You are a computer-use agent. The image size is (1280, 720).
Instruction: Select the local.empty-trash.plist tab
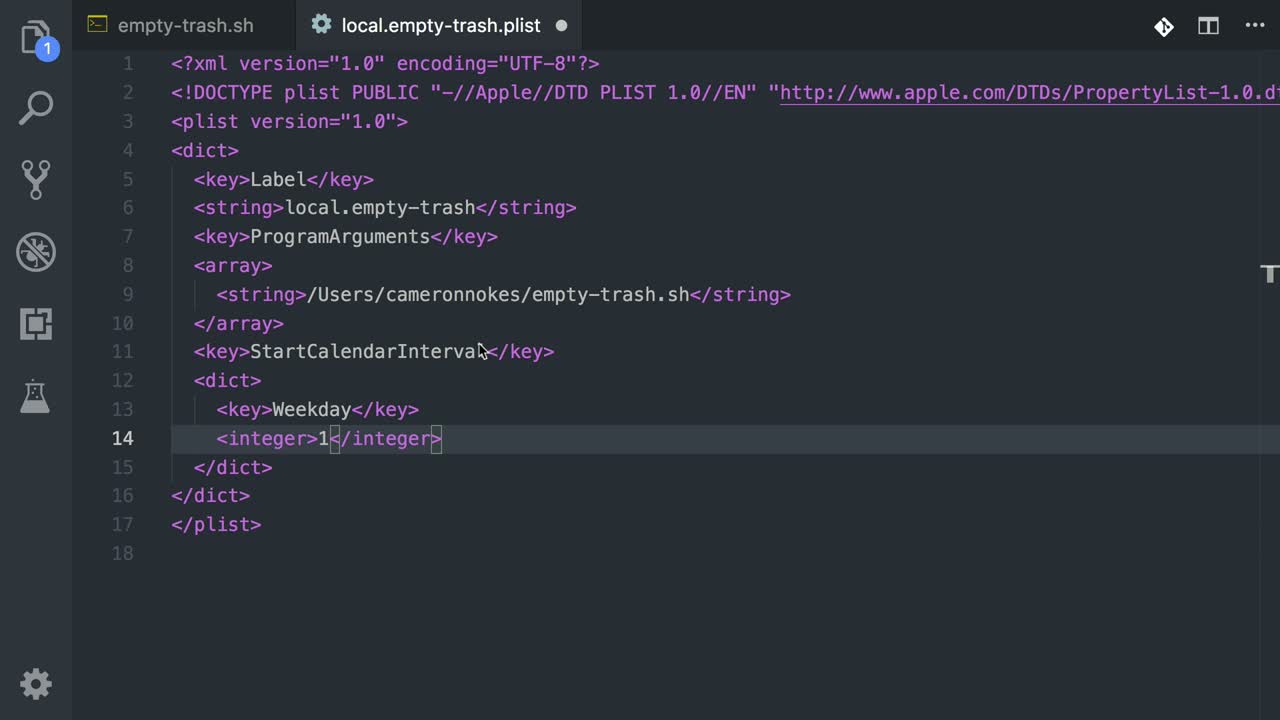pos(440,26)
